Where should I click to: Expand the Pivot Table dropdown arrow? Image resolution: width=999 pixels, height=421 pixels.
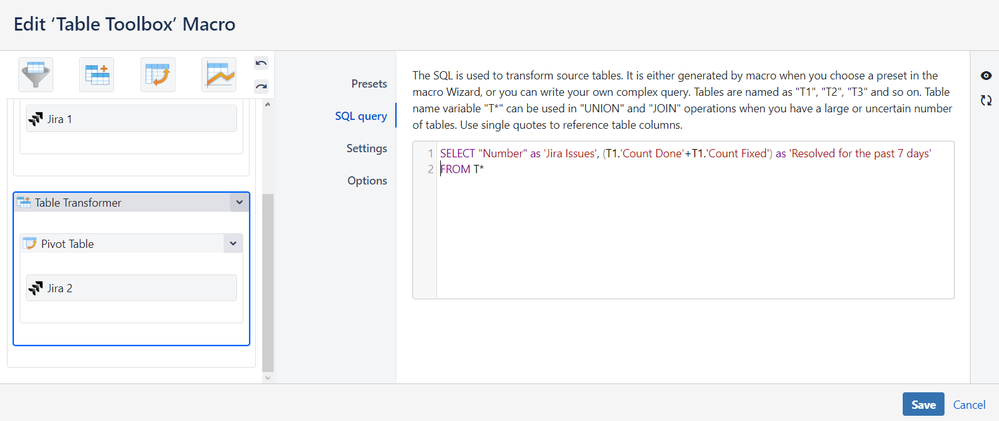[233, 243]
